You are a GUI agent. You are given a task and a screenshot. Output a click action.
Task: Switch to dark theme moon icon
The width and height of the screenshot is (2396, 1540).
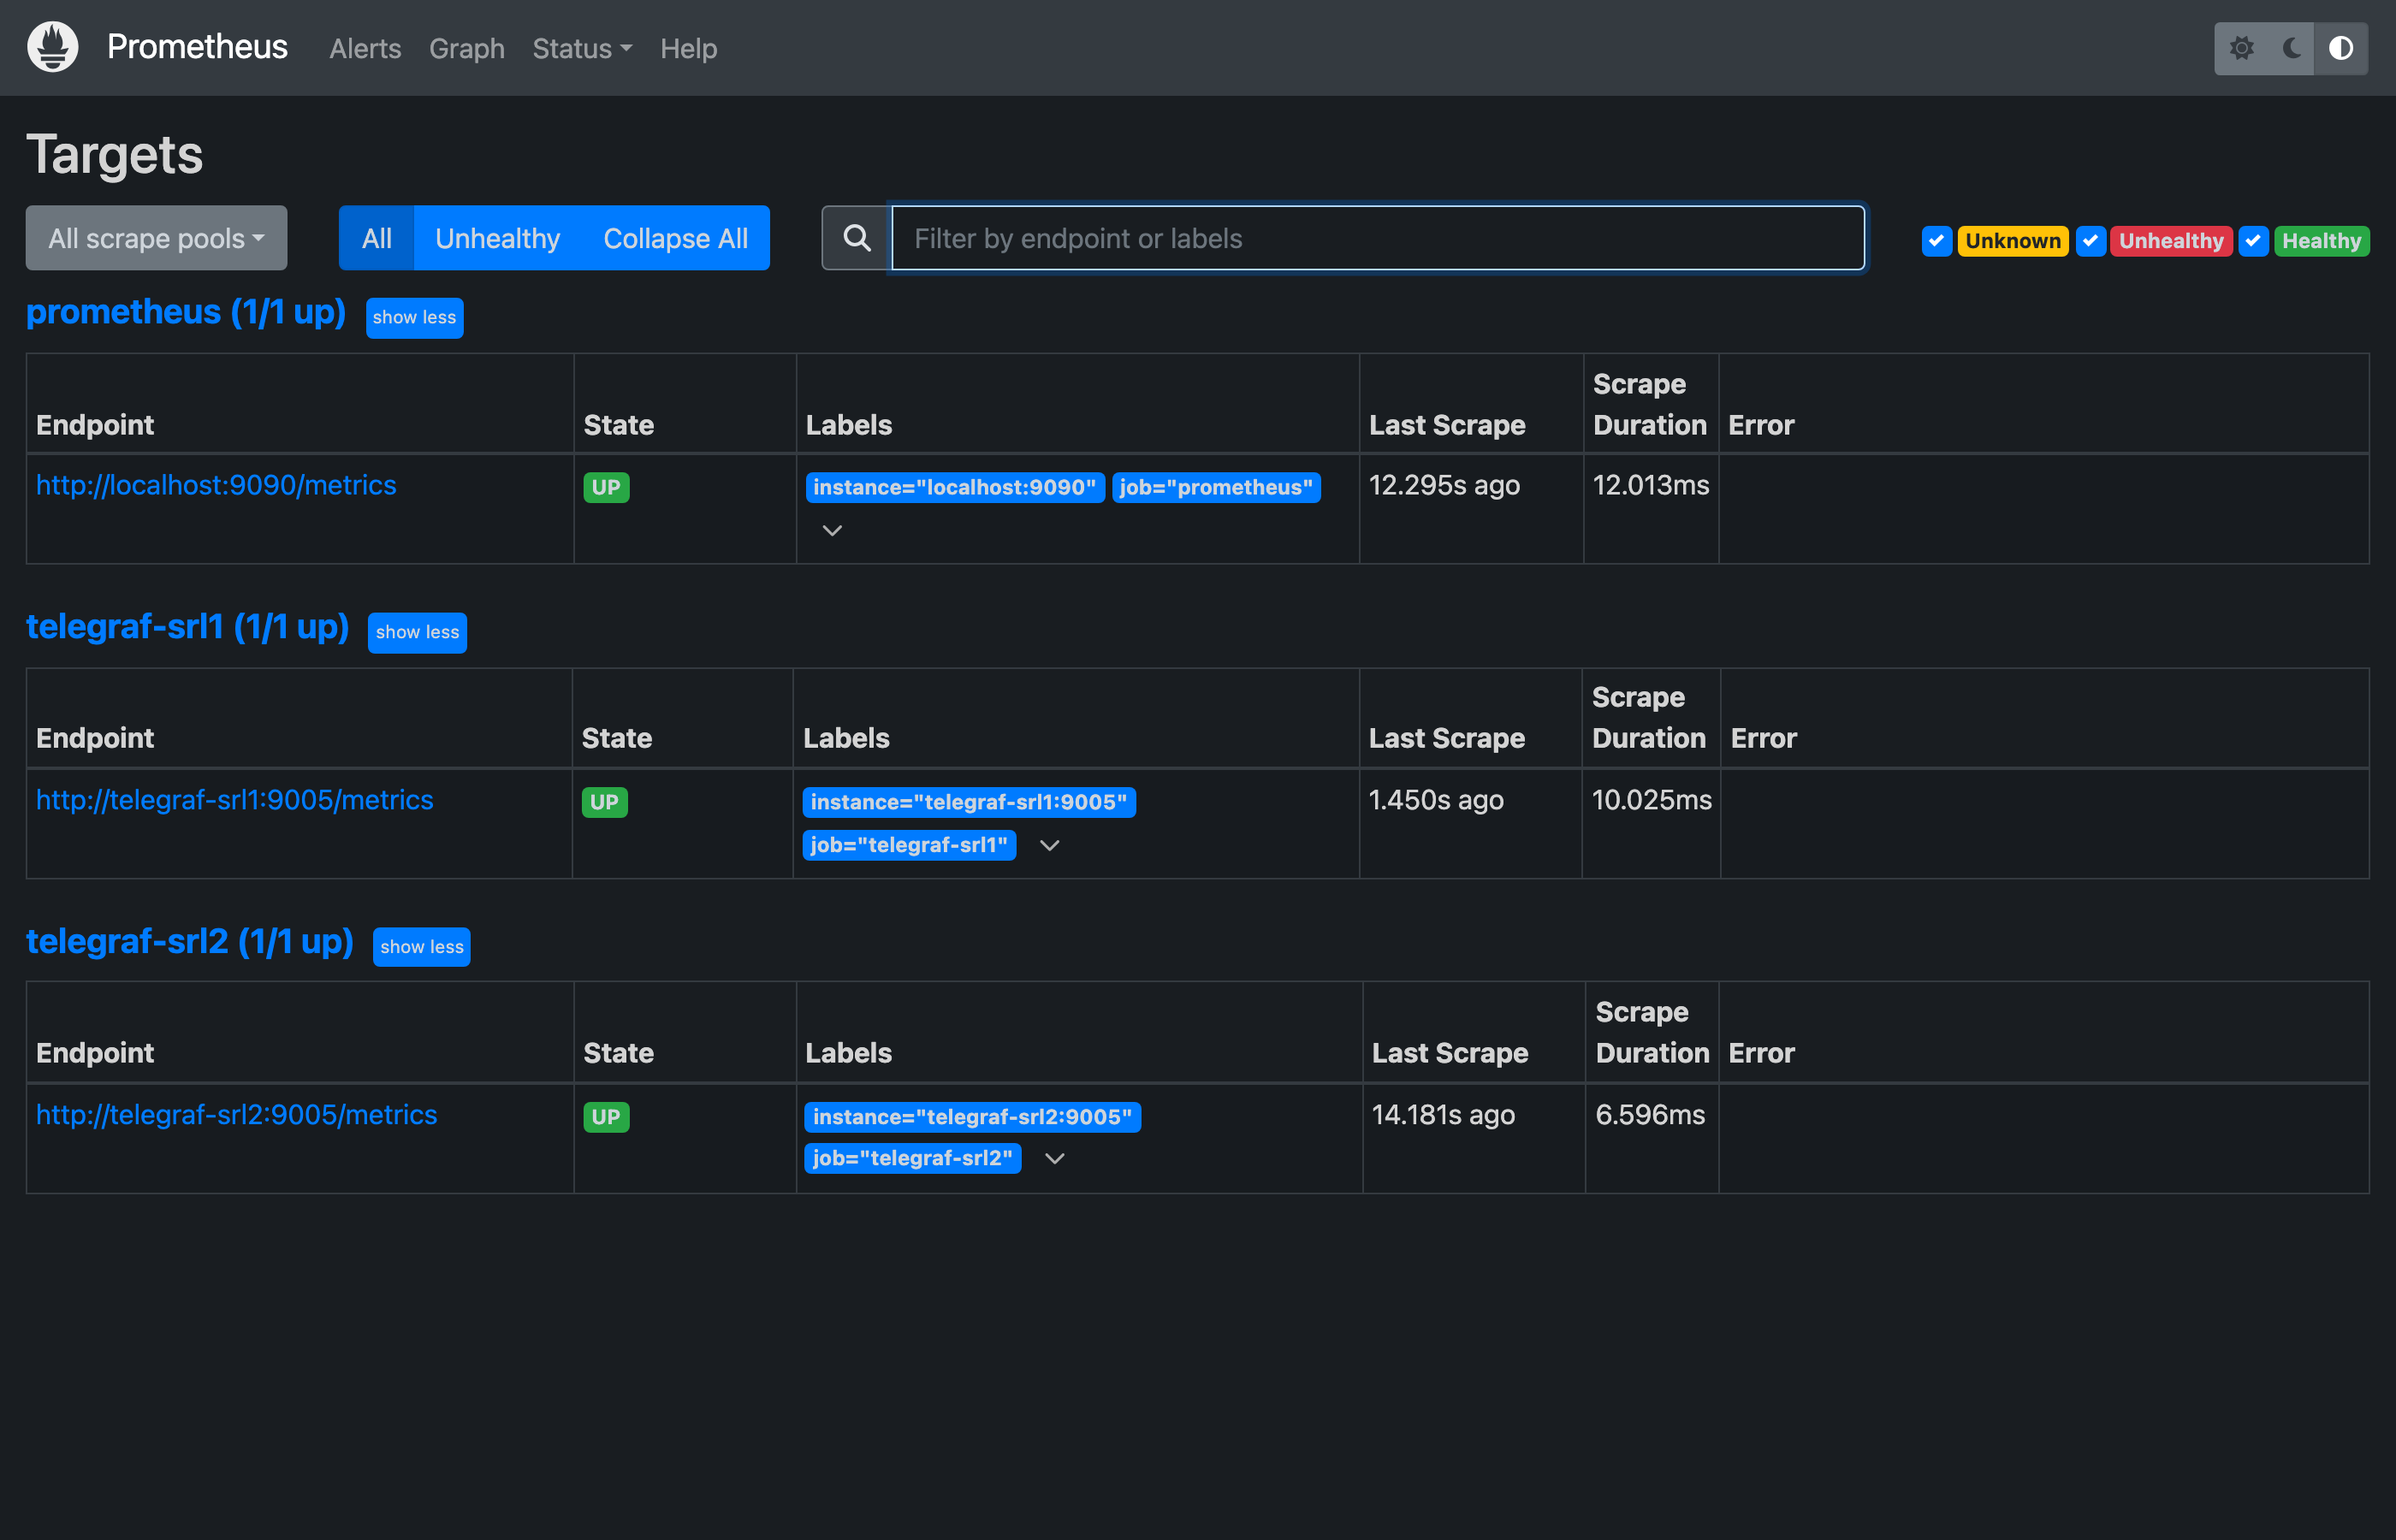pyautogui.click(x=2291, y=48)
